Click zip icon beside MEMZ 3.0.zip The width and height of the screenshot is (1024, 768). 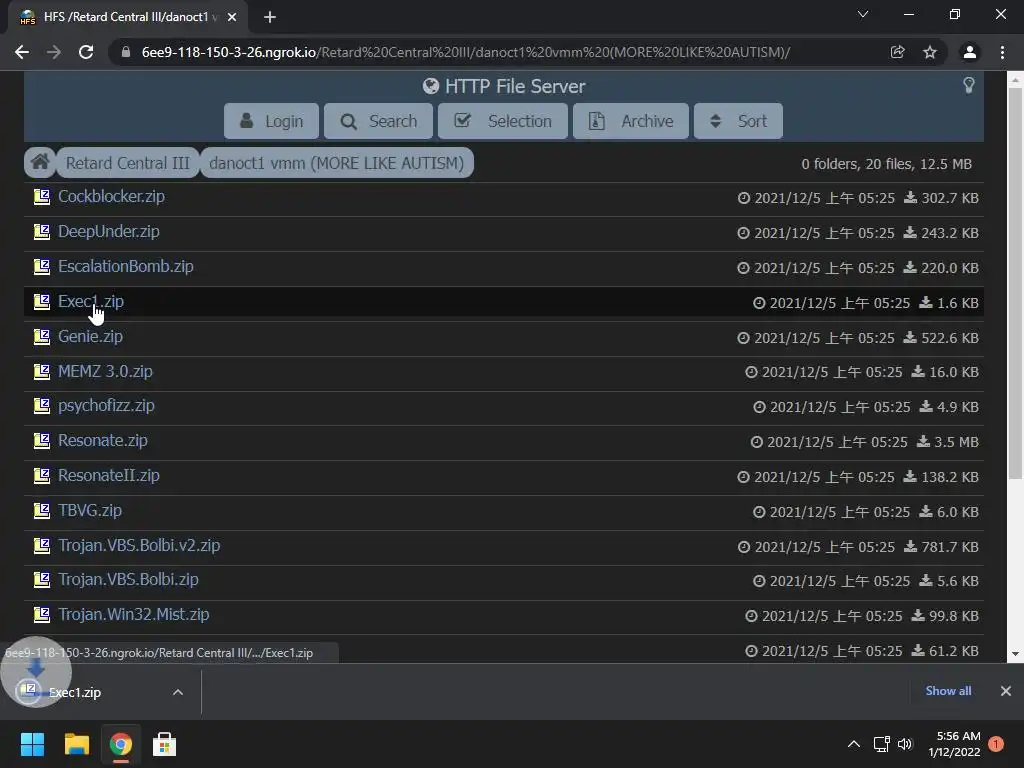[42, 372]
